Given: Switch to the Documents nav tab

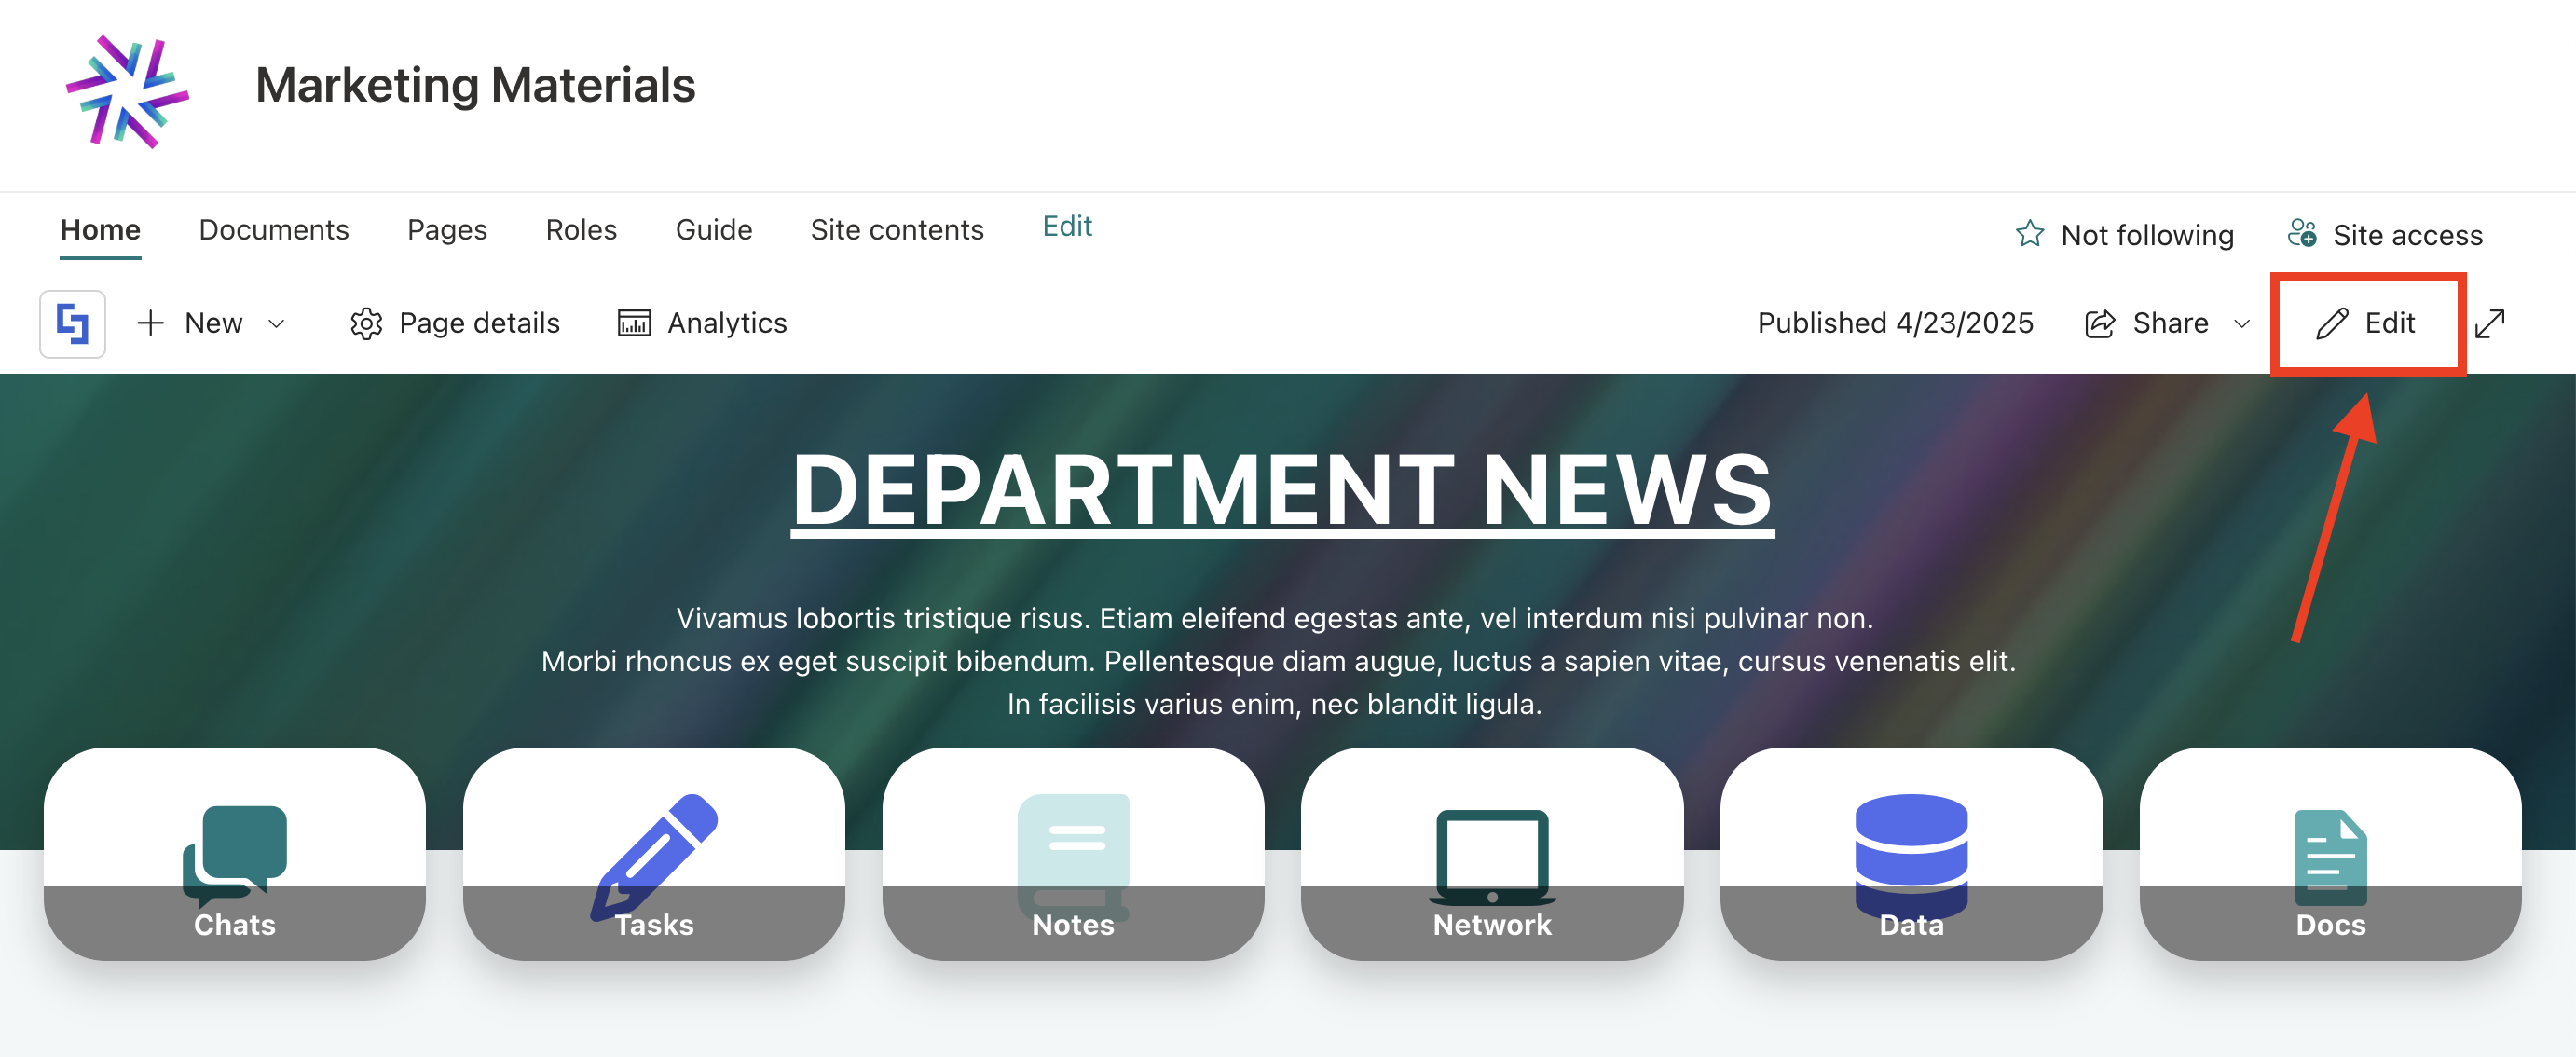Looking at the screenshot, I should coord(273,230).
